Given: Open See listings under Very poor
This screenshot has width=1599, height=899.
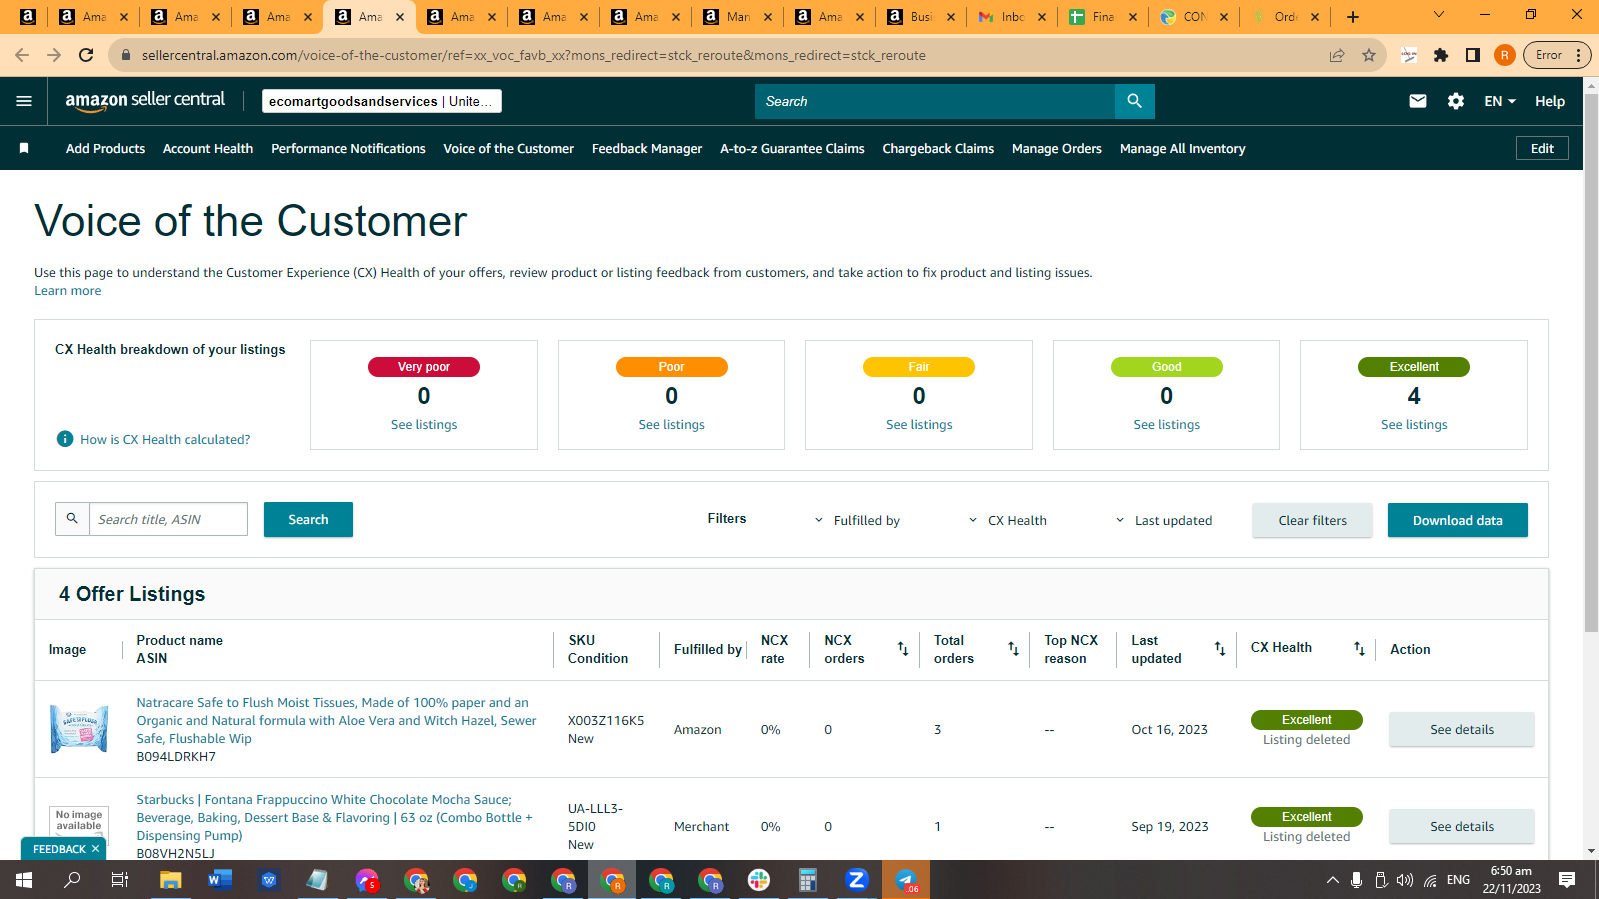Looking at the screenshot, I should 424,425.
